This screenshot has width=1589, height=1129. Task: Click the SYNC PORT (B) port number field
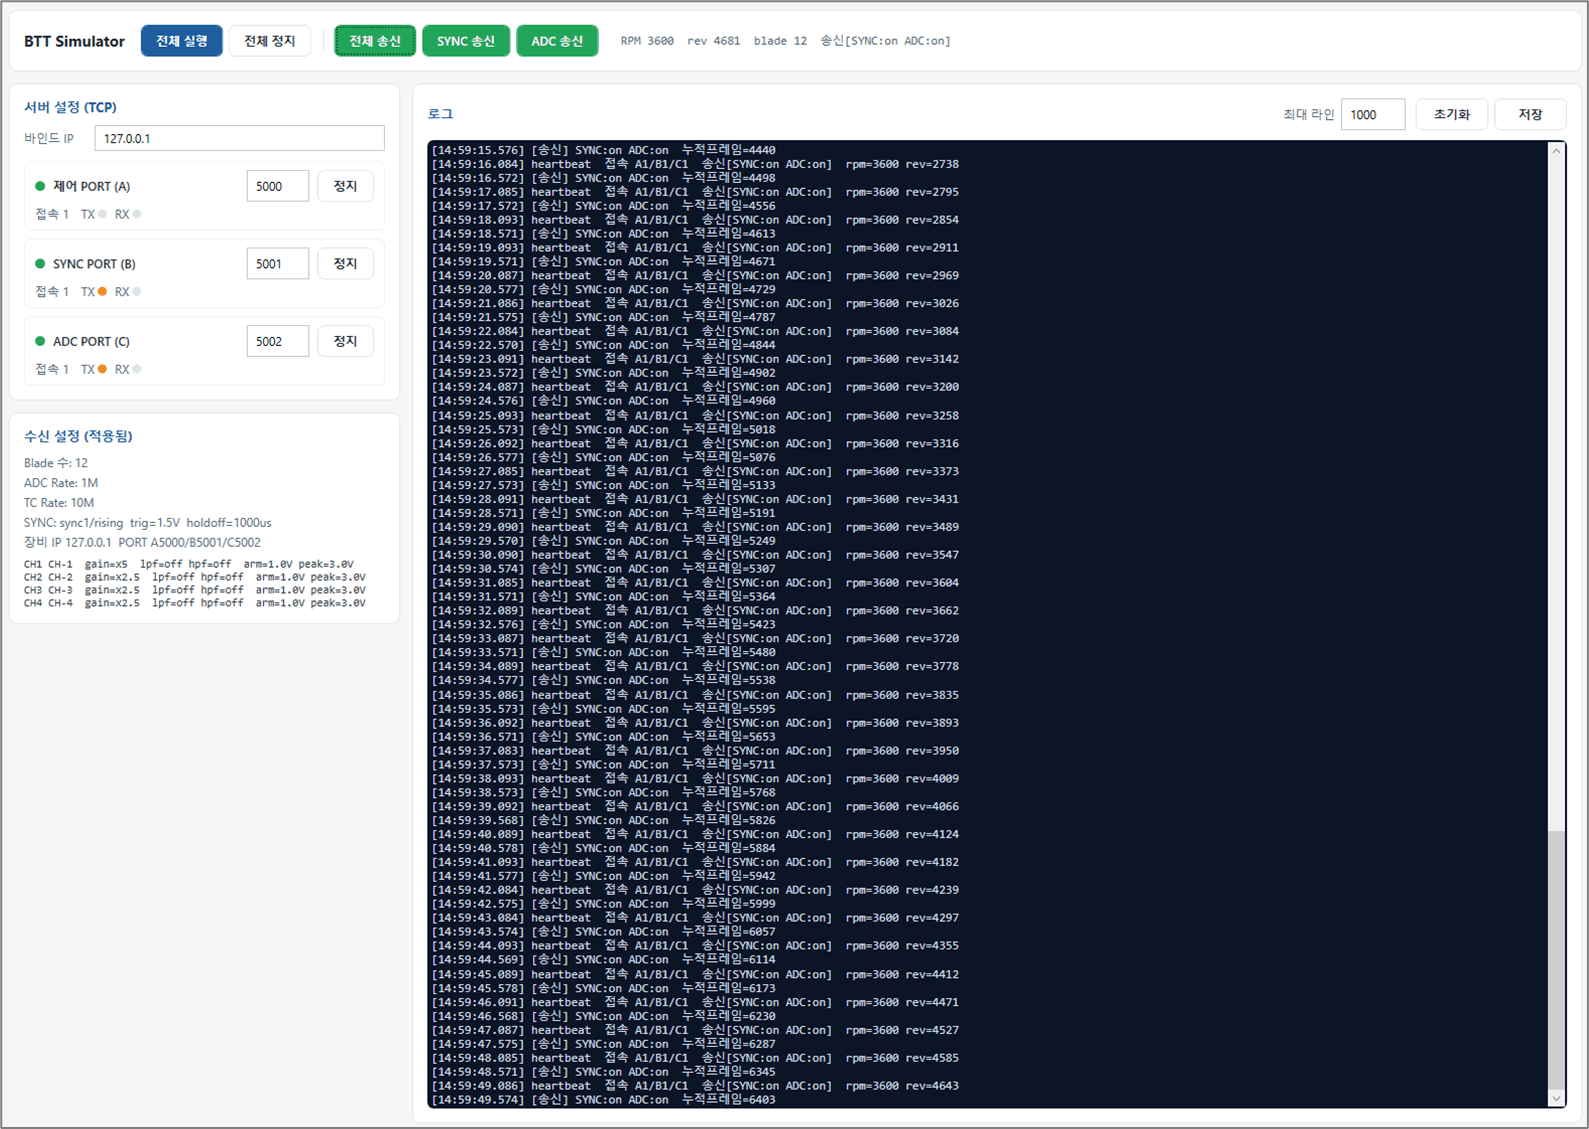(x=277, y=264)
